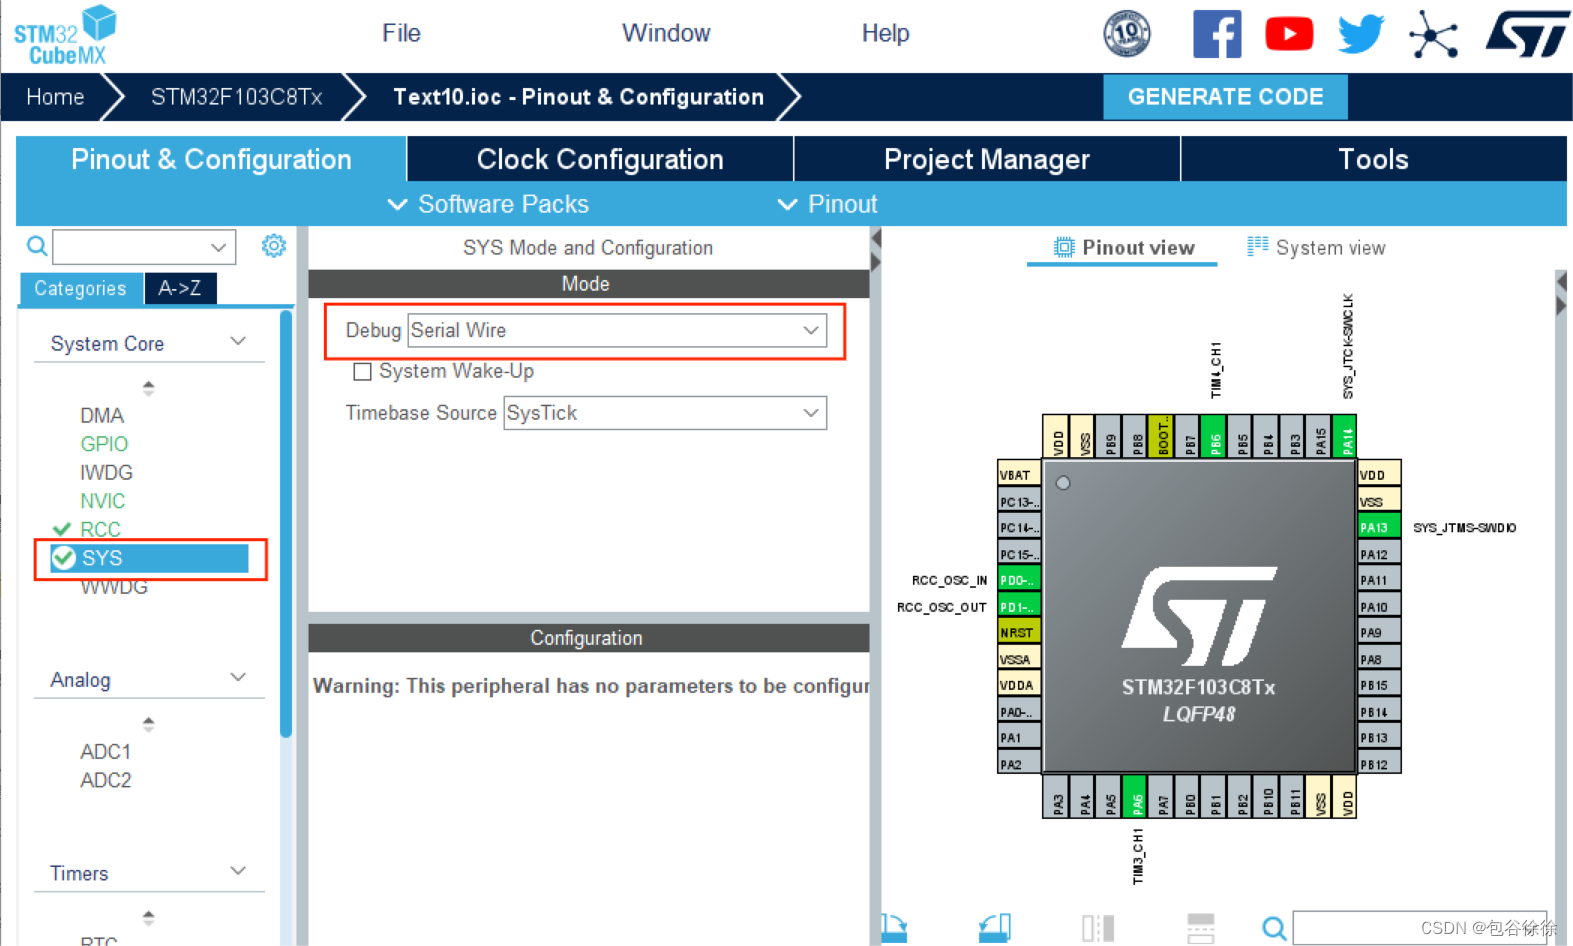1573x946 pixels.
Task: Switch to System view
Action: [x=1316, y=248]
